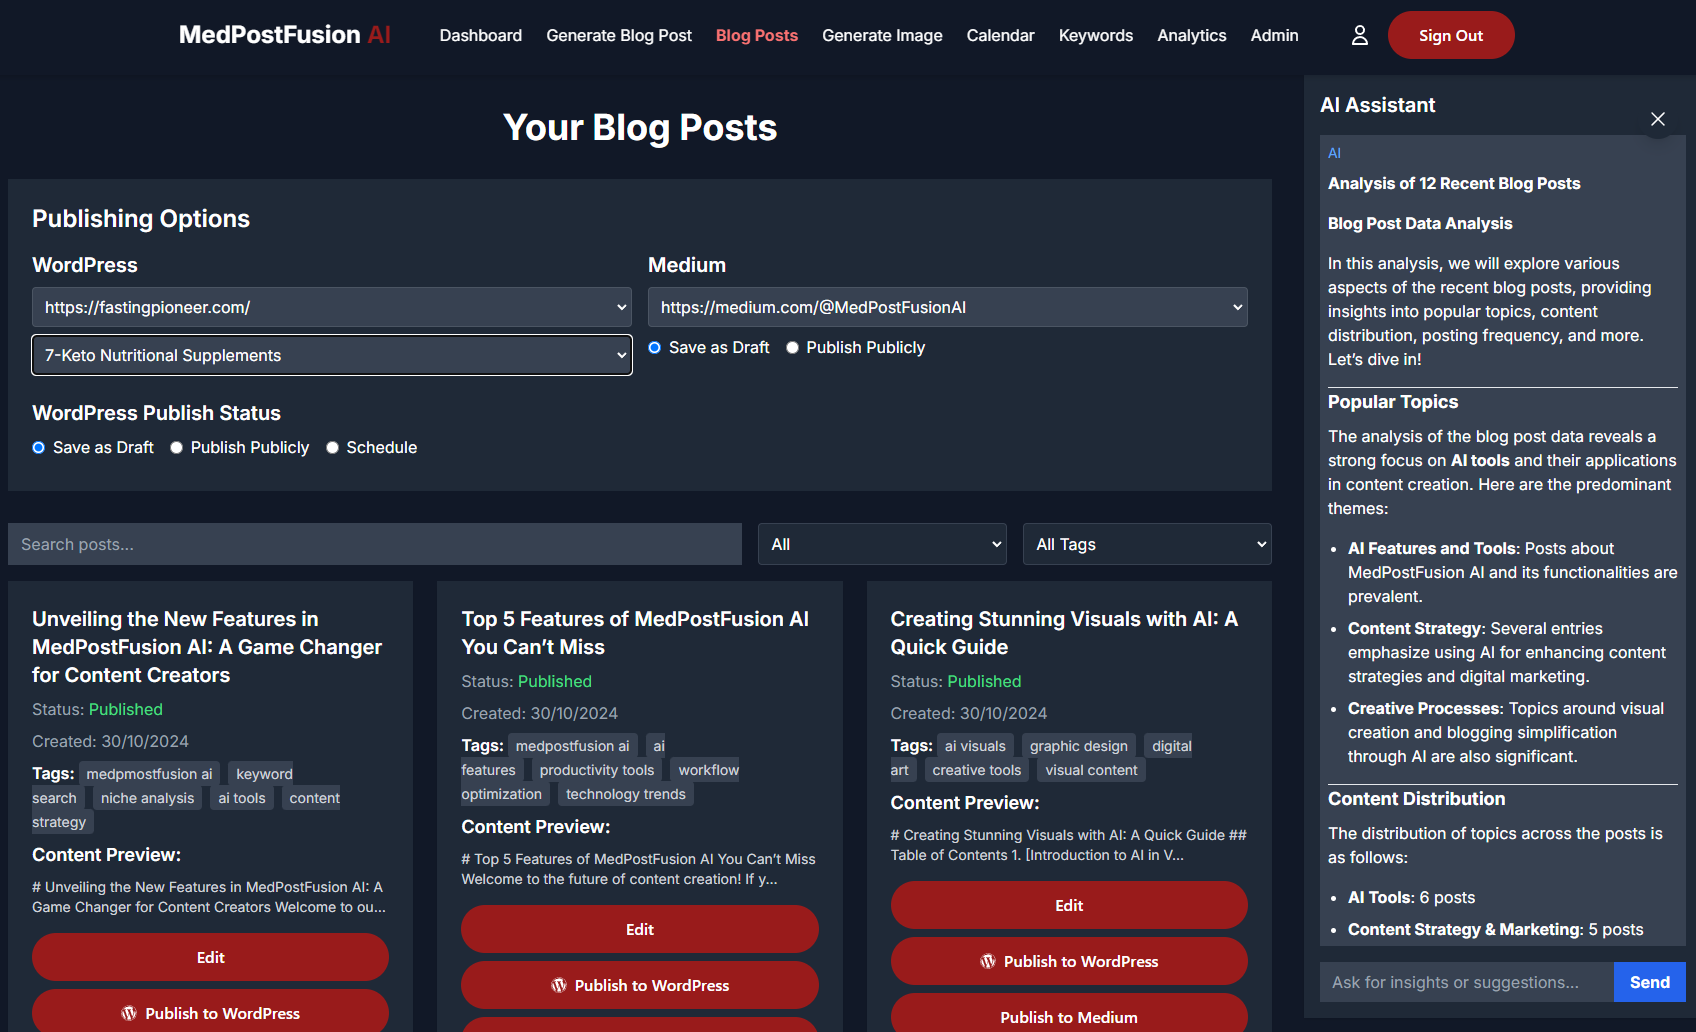Click the Ask for insights input field

[1466, 982]
